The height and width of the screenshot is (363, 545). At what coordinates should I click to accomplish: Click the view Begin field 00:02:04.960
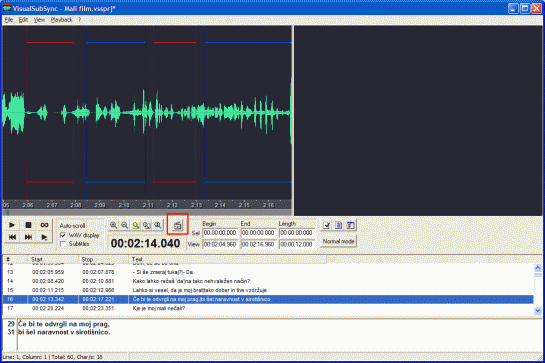(x=220, y=244)
